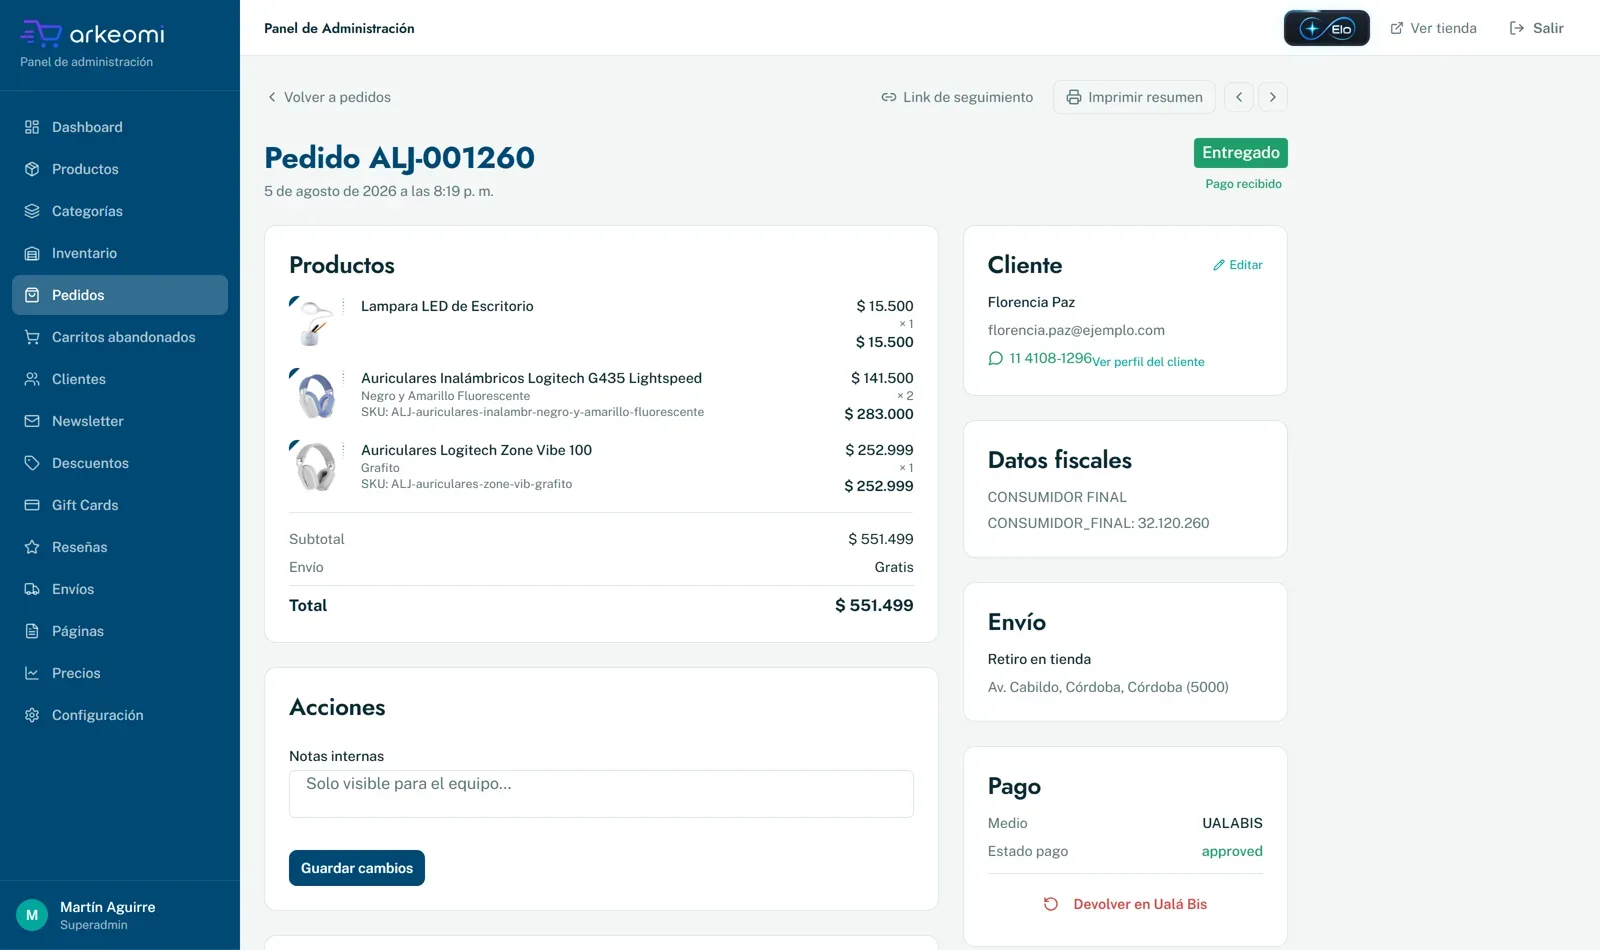Click the Envíos truck icon

(x=32, y=589)
